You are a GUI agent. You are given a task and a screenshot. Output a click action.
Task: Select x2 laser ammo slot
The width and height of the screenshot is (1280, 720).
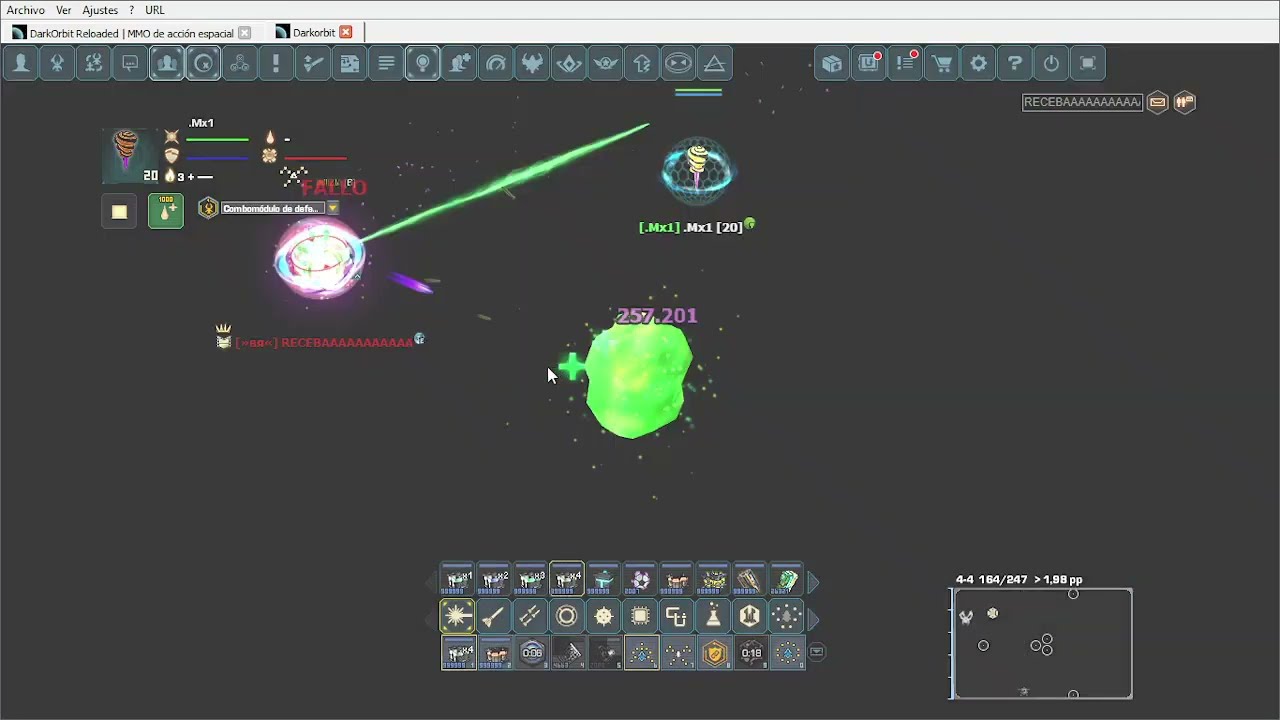(x=494, y=579)
